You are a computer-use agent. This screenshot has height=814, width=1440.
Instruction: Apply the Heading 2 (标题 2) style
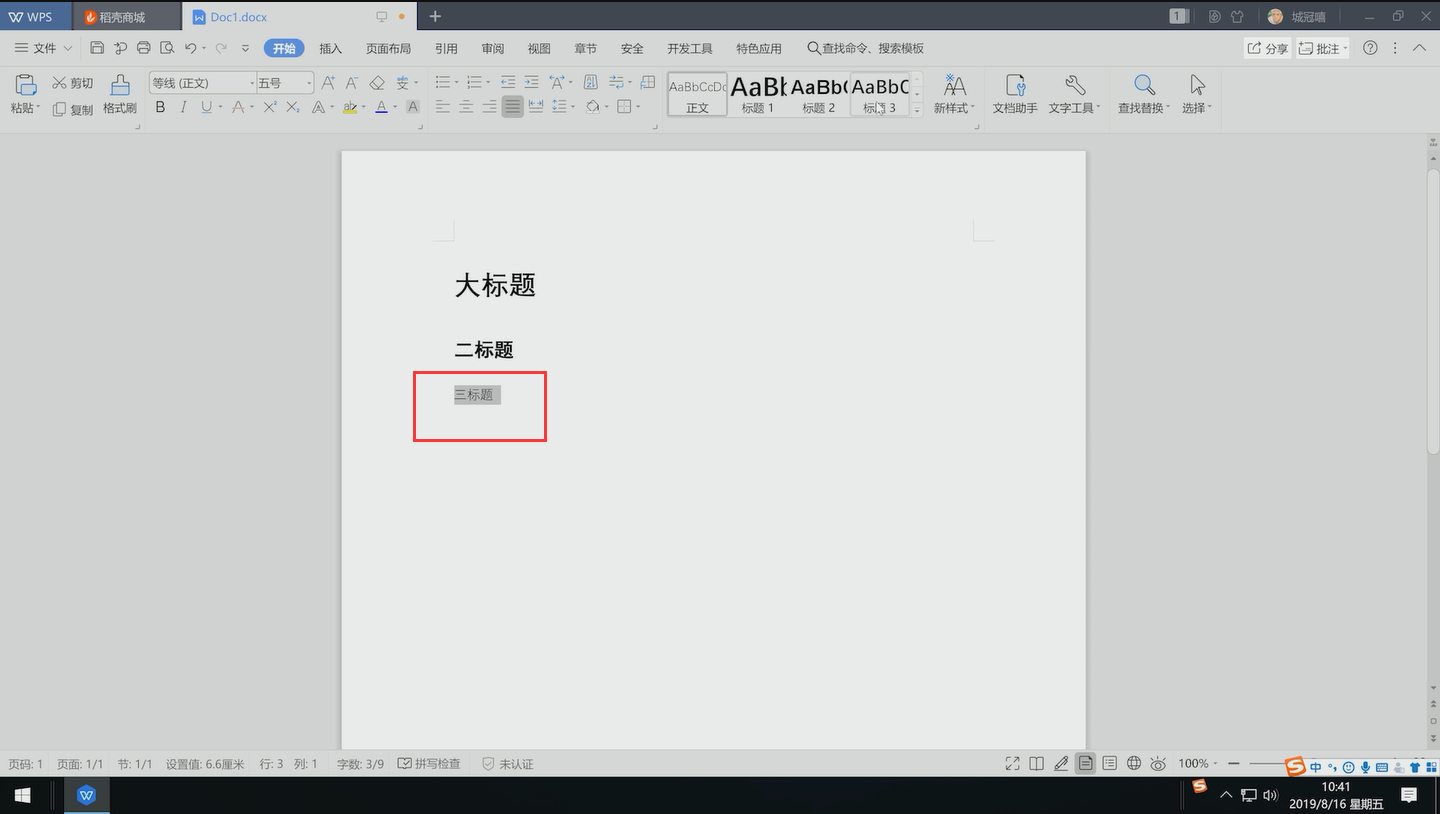(818, 95)
